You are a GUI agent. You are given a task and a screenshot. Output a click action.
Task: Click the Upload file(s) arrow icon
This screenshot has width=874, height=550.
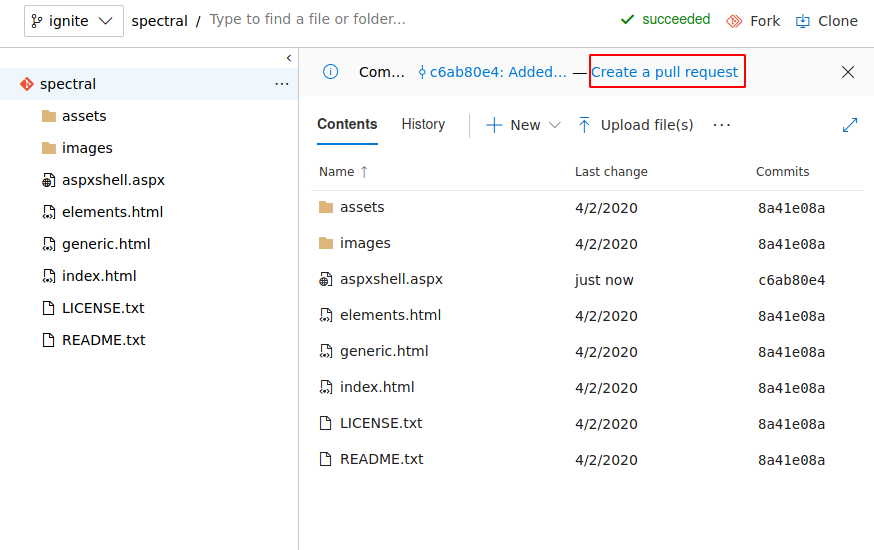coord(584,125)
